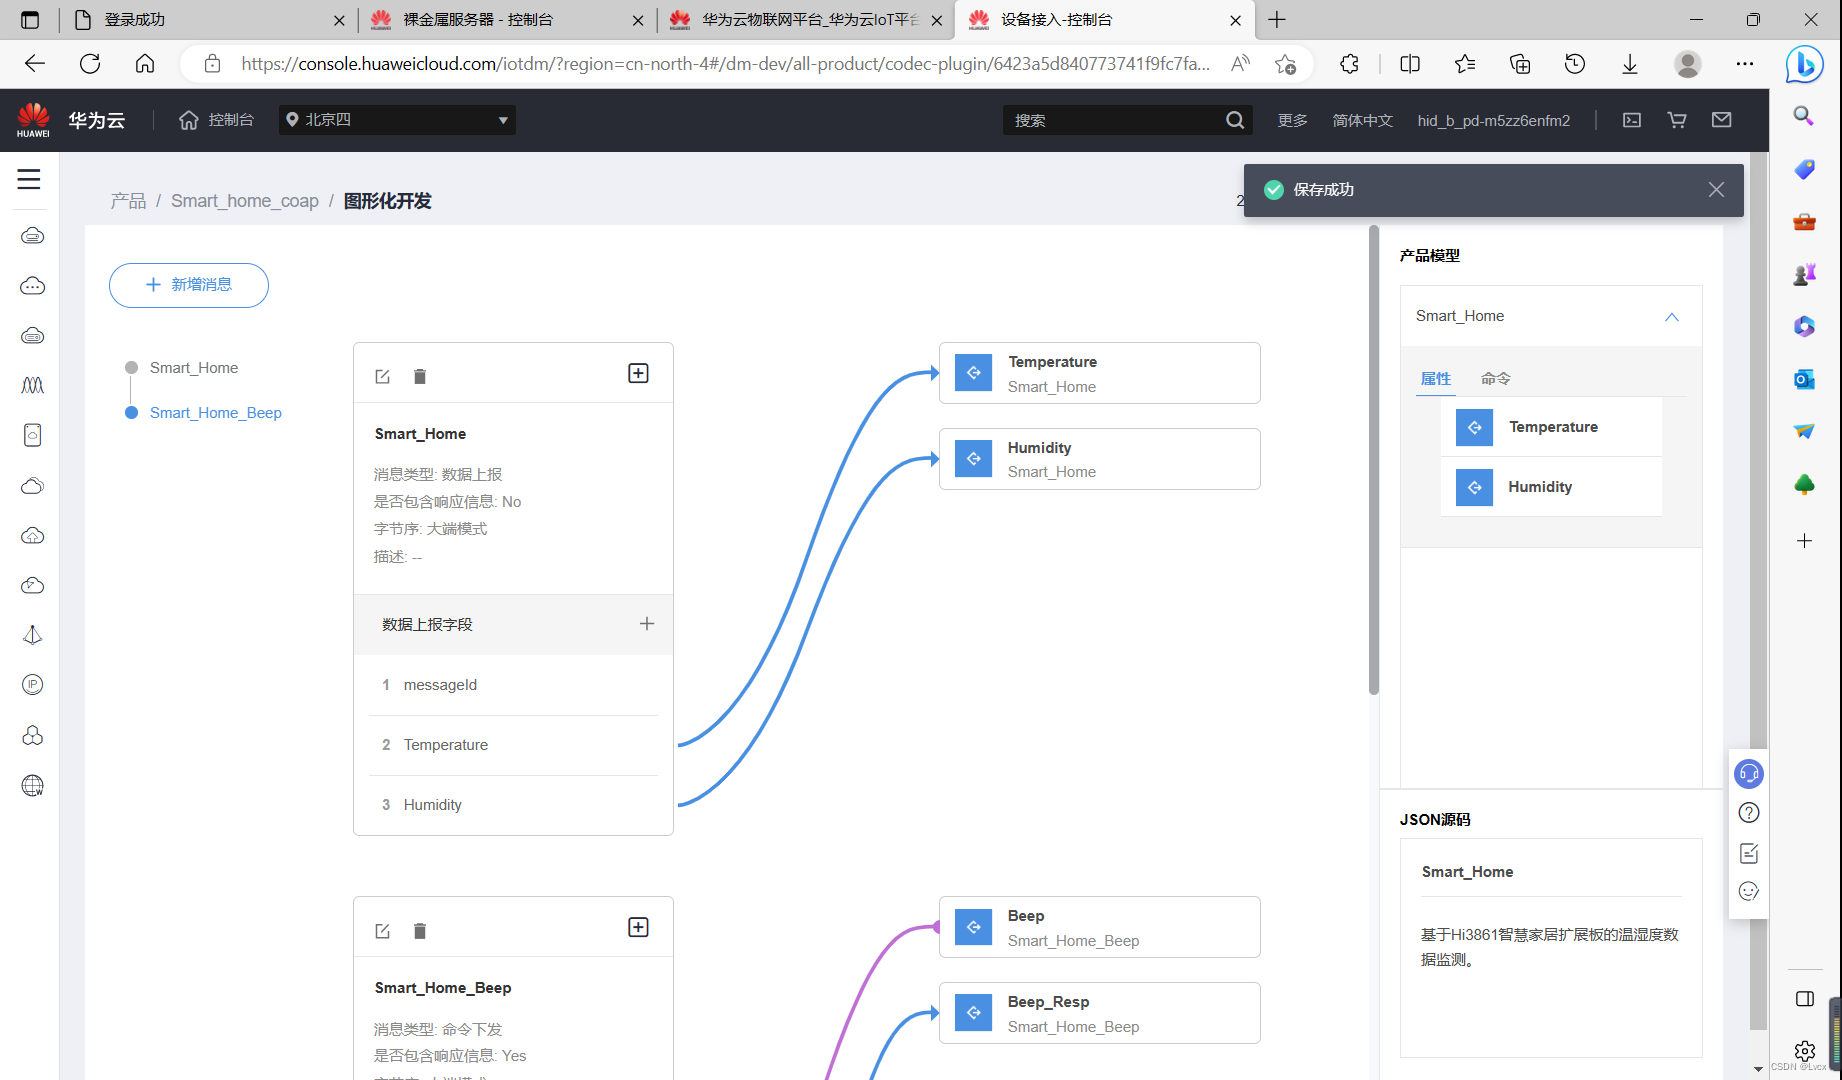
Task: Click the Temperature Smart_Home mapping node
Action: (x=1099, y=373)
